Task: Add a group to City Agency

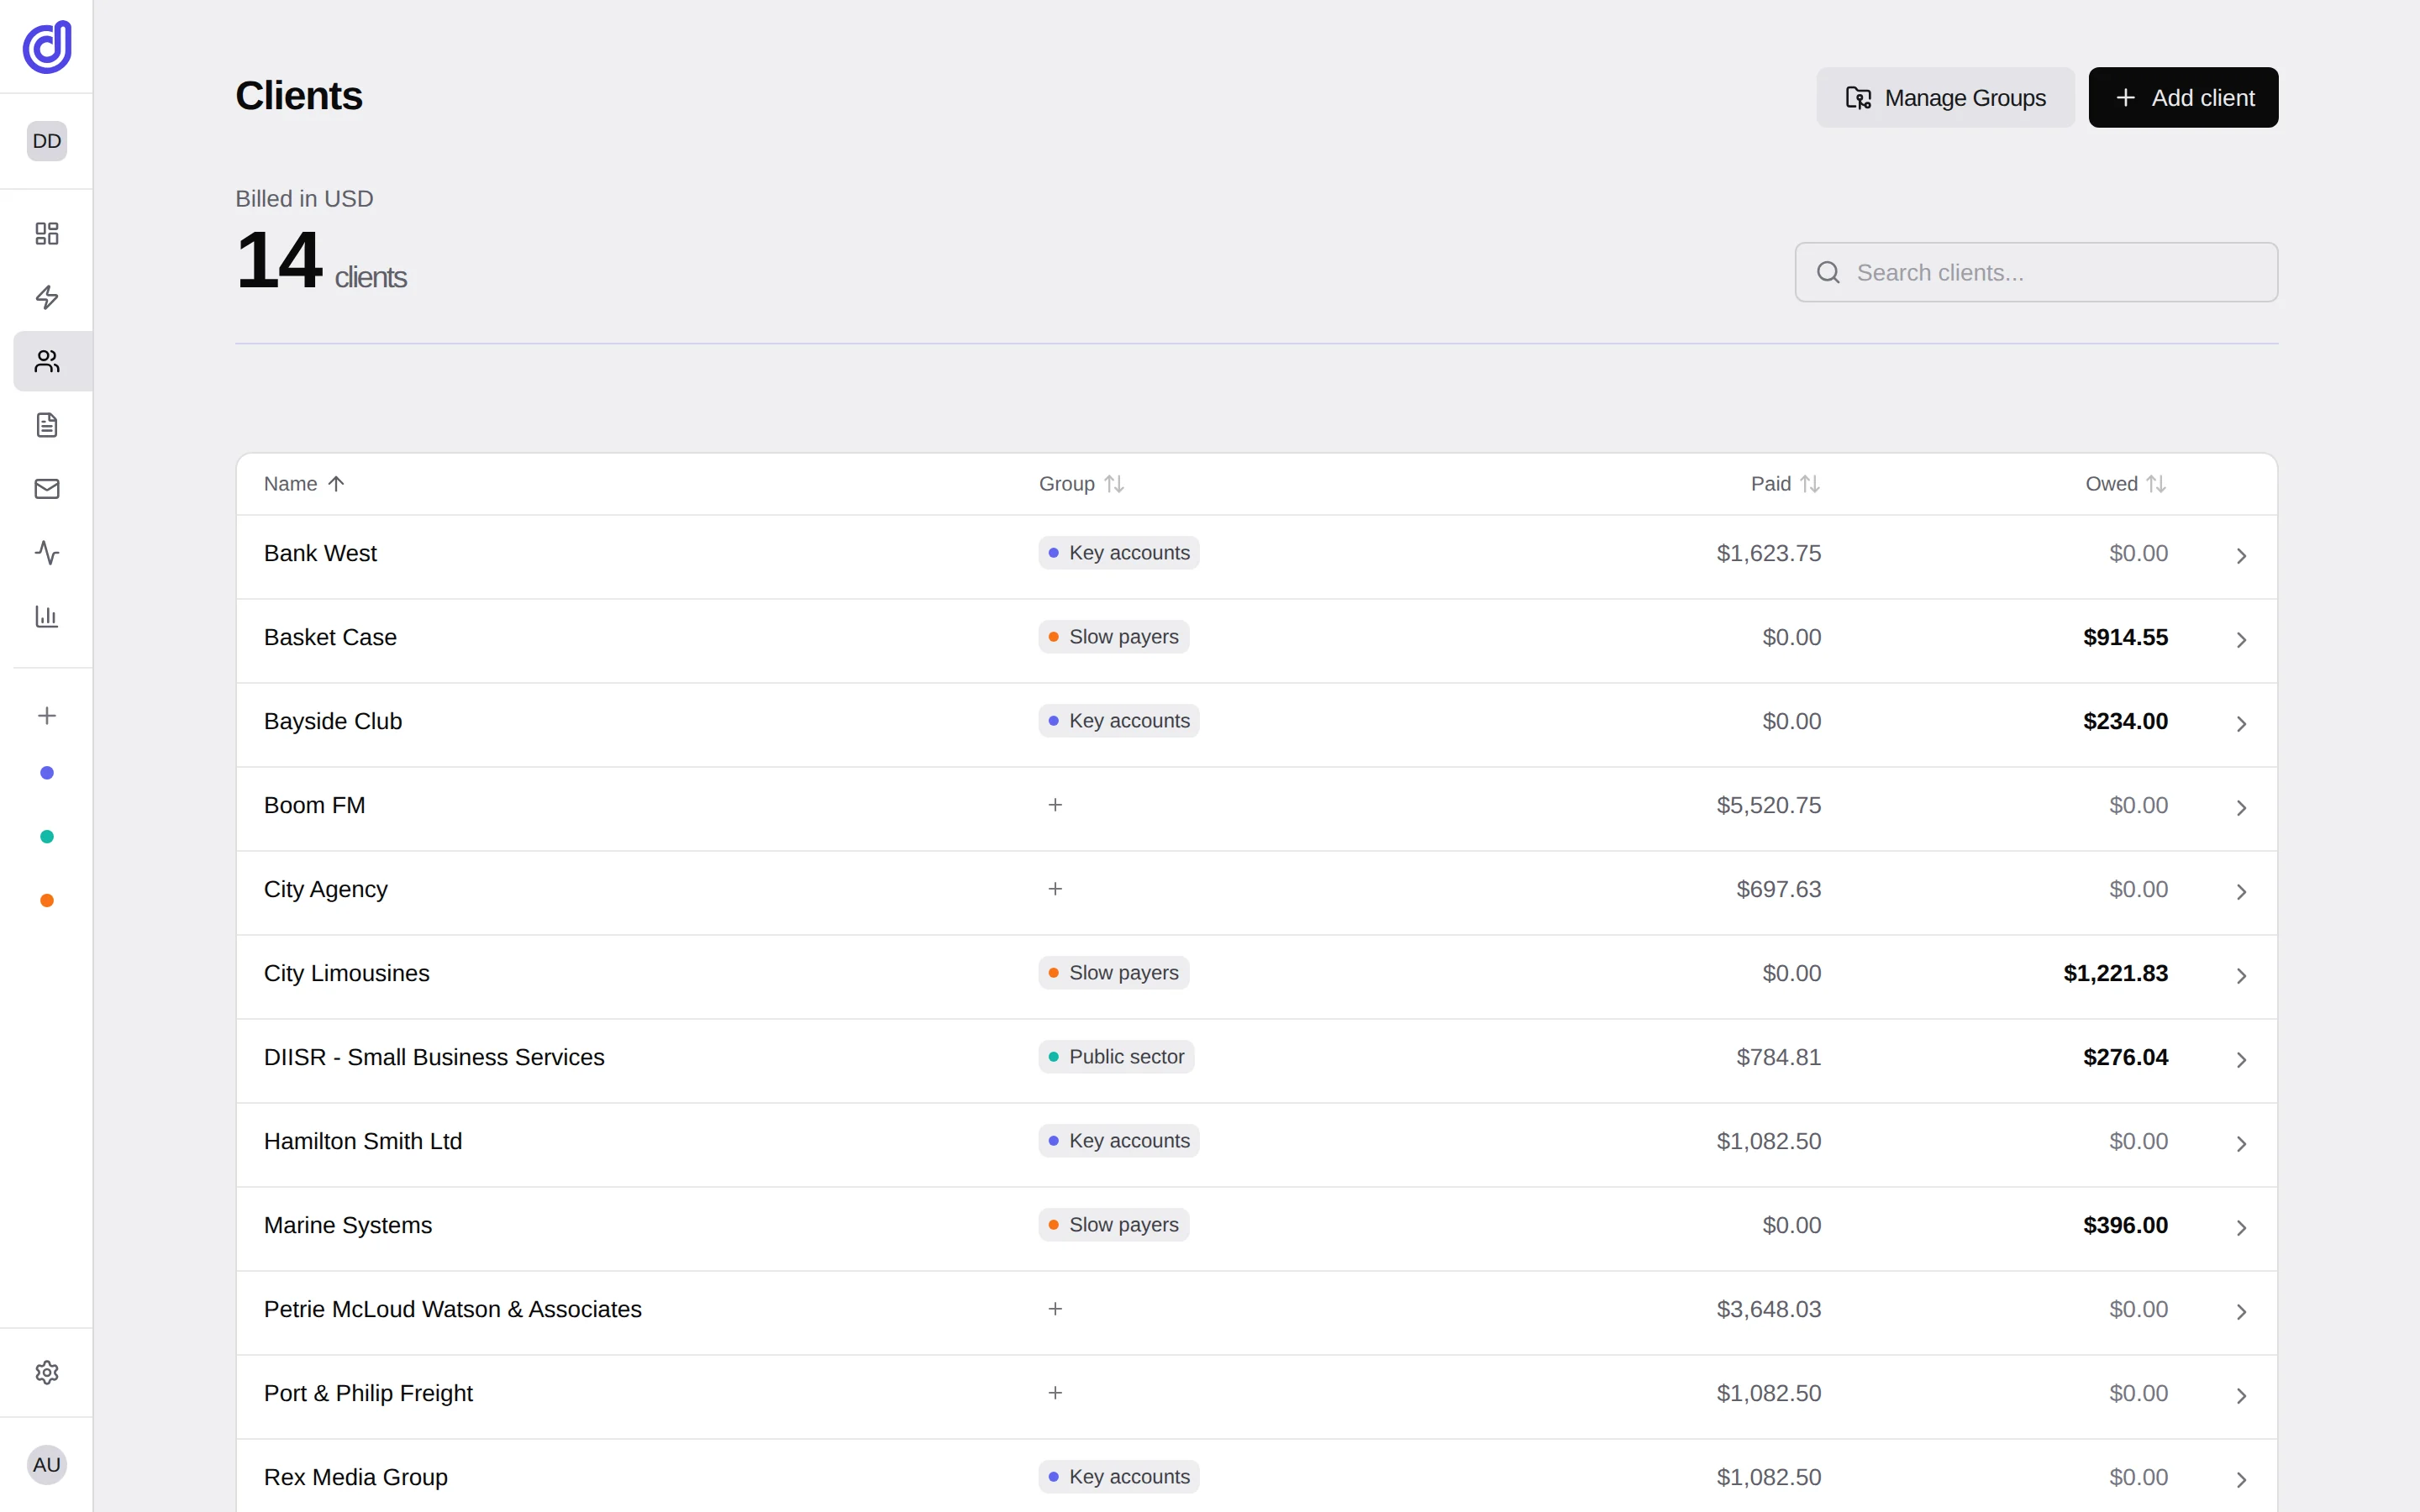Action: pyautogui.click(x=1055, y=889)
